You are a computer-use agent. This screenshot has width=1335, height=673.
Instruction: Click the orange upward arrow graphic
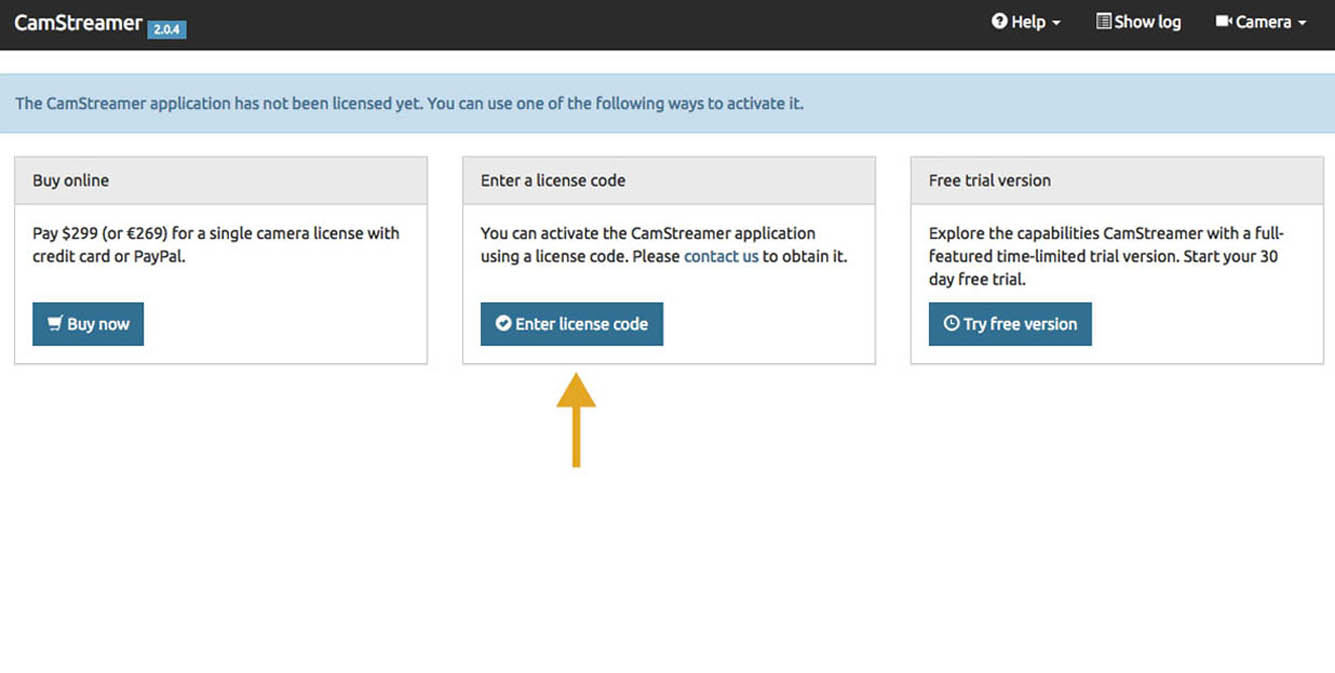(576, 419)
